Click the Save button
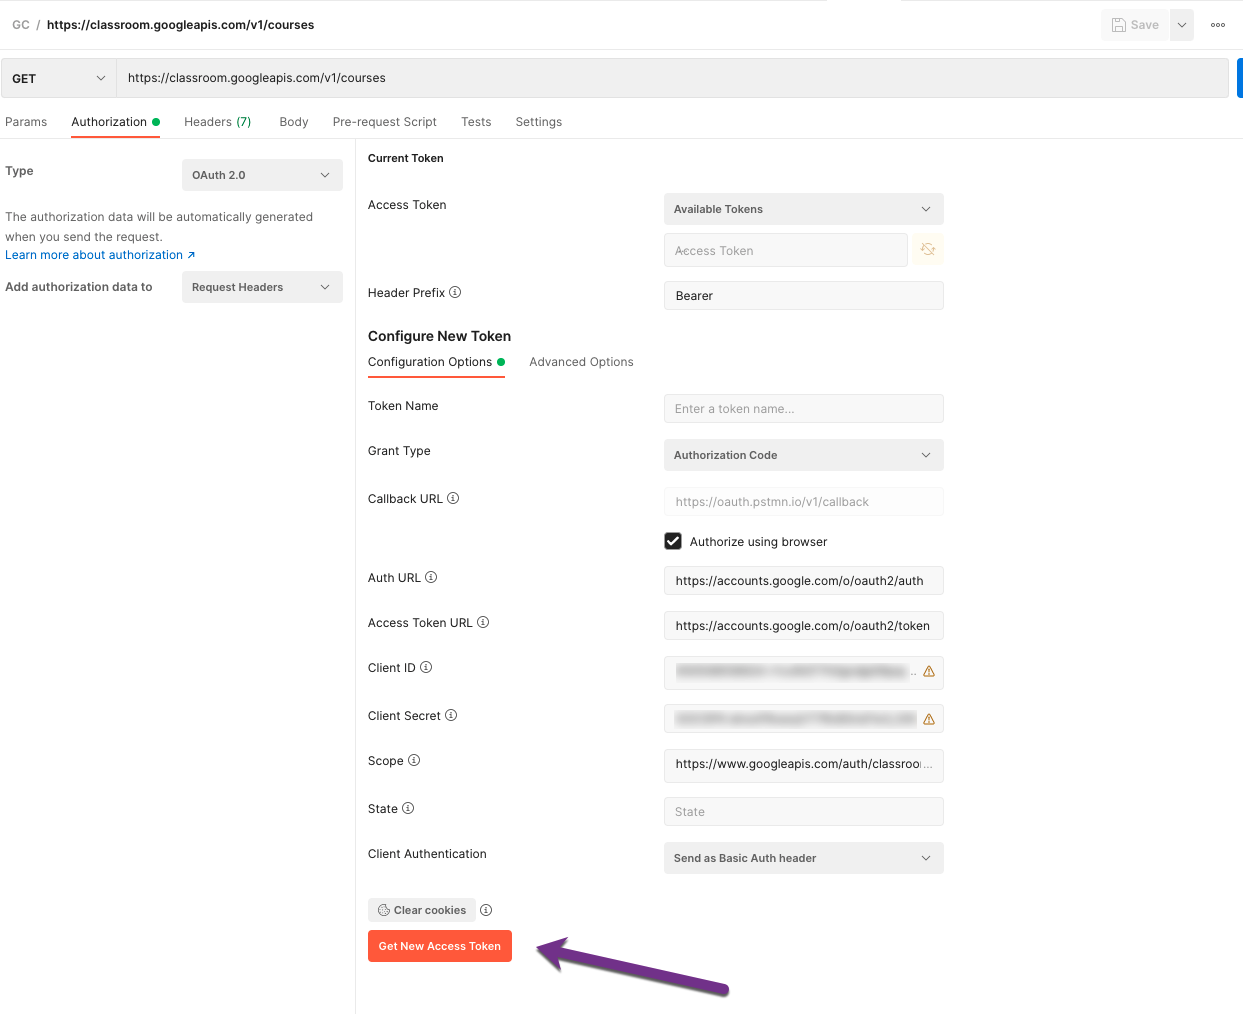Screen dimensions: 1243x1014 (1135, 25)
